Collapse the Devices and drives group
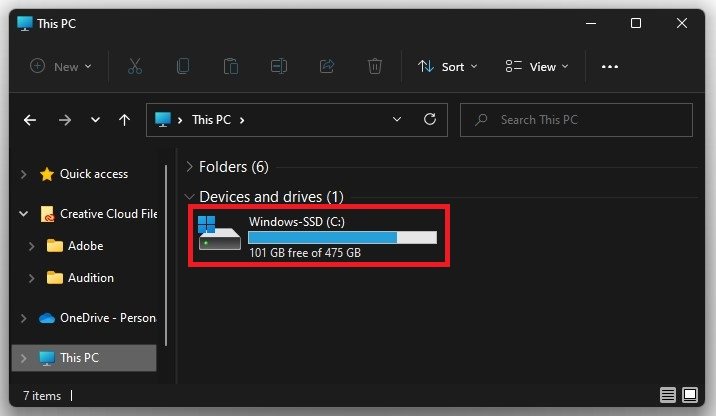The height and width of the screenshot is (416, 716). coord(190,197)
